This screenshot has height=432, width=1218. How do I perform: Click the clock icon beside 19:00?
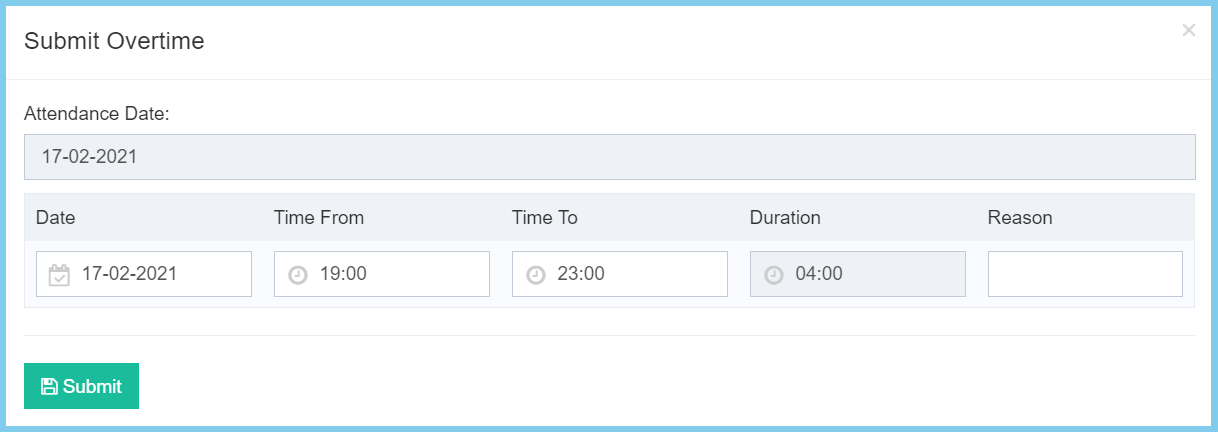click(297, 275)
